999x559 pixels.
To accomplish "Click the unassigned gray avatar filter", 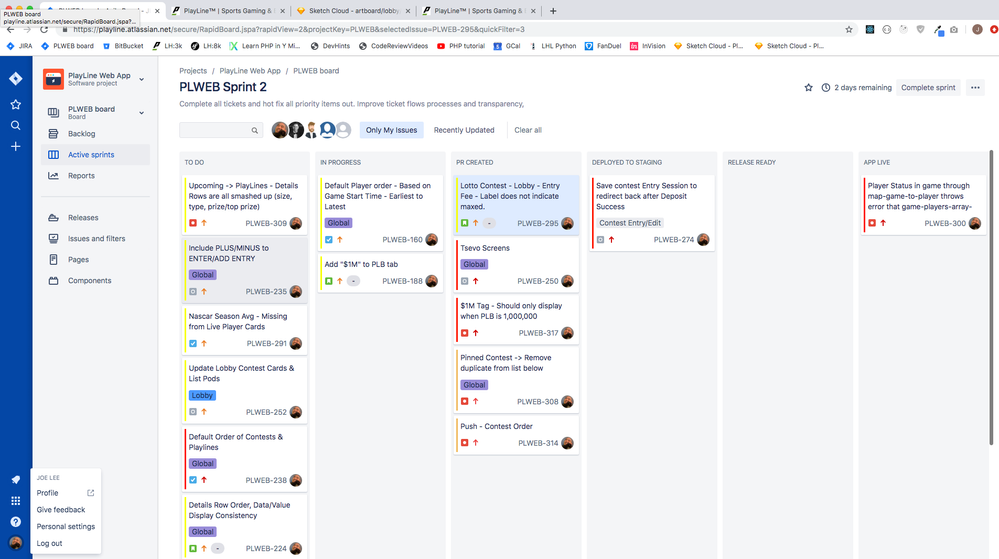I will tap(343, 130).
